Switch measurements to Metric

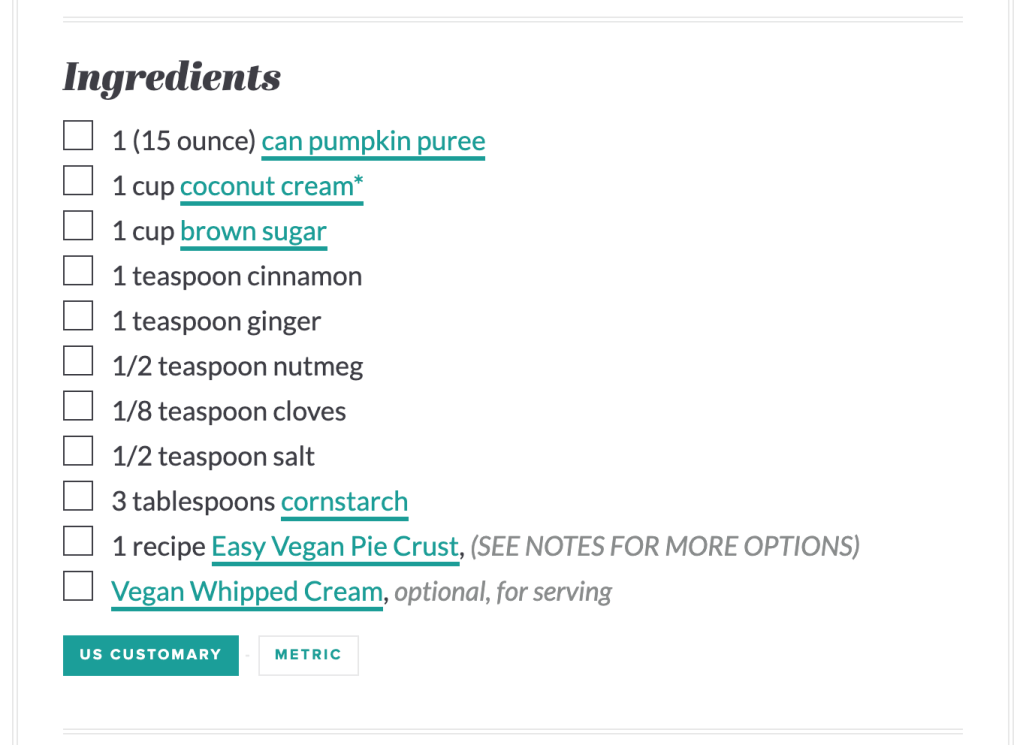coord(308,655)
